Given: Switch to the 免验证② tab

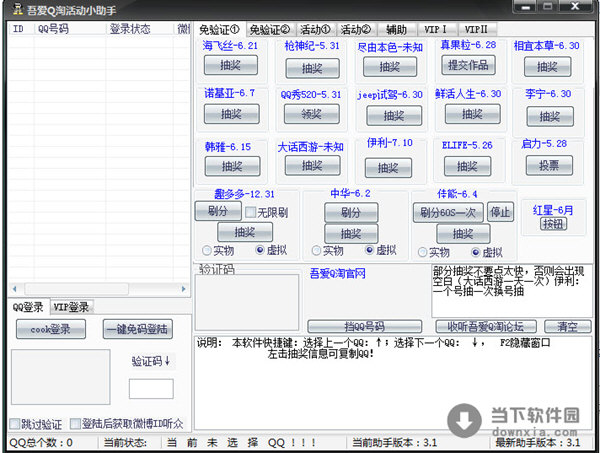Looking at the screenshot, I should point(269,30).
